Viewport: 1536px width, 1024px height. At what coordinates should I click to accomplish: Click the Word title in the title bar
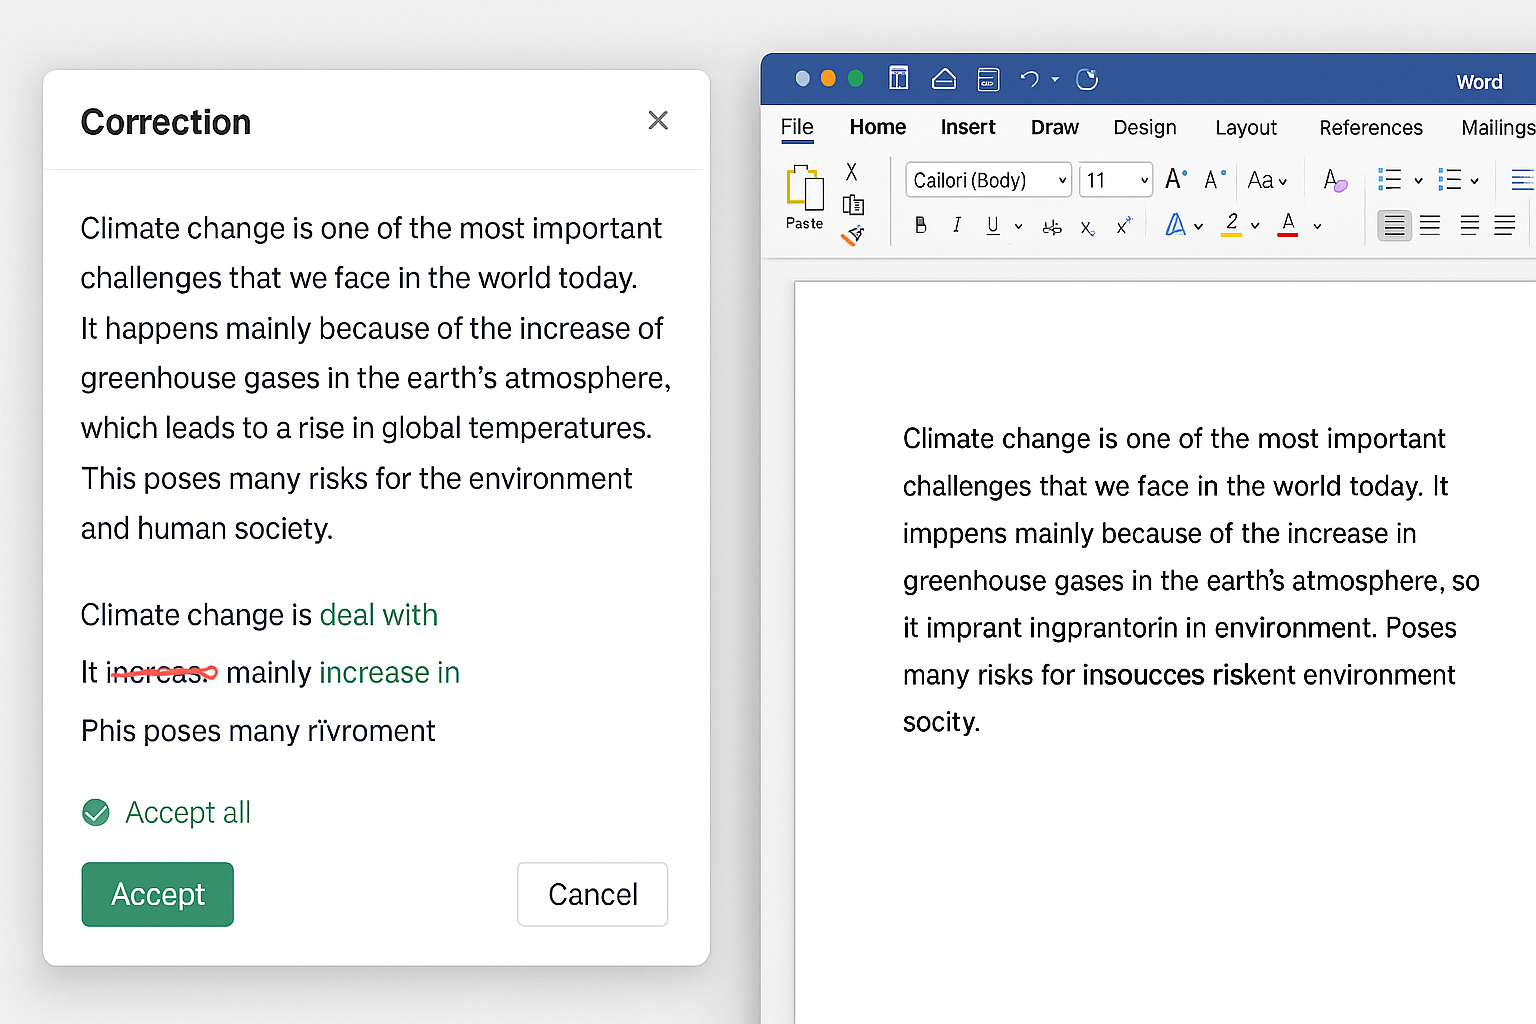1479,82
